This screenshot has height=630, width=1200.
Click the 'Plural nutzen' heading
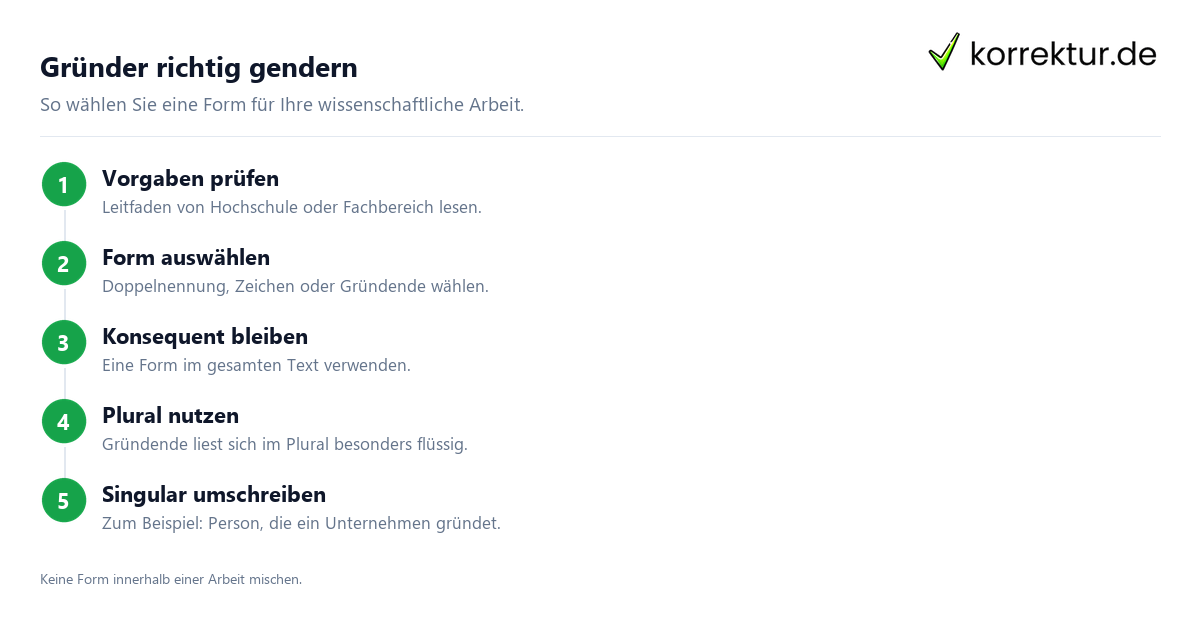(170, 415)
